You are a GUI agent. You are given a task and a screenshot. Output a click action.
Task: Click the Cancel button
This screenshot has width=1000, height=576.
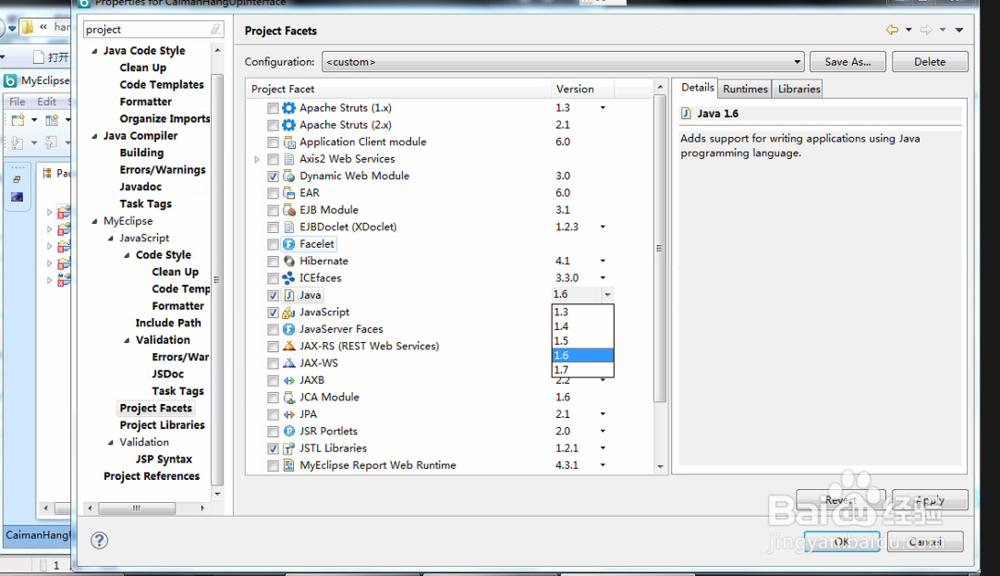(x=925, y=542)
